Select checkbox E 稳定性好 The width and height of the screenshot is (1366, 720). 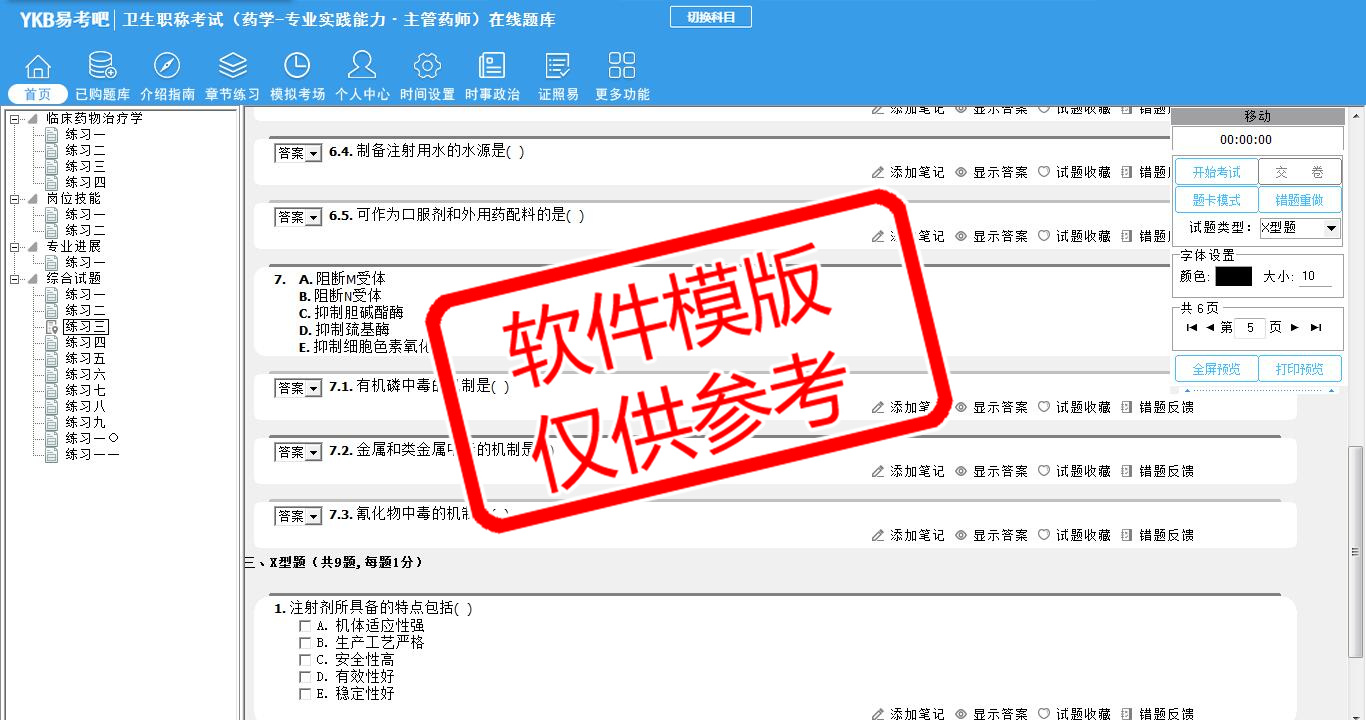pyautogui.click(x=305, y=694)
